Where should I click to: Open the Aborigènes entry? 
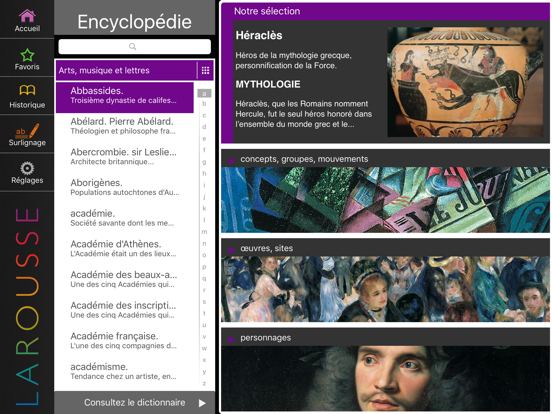tap(125, 187)
